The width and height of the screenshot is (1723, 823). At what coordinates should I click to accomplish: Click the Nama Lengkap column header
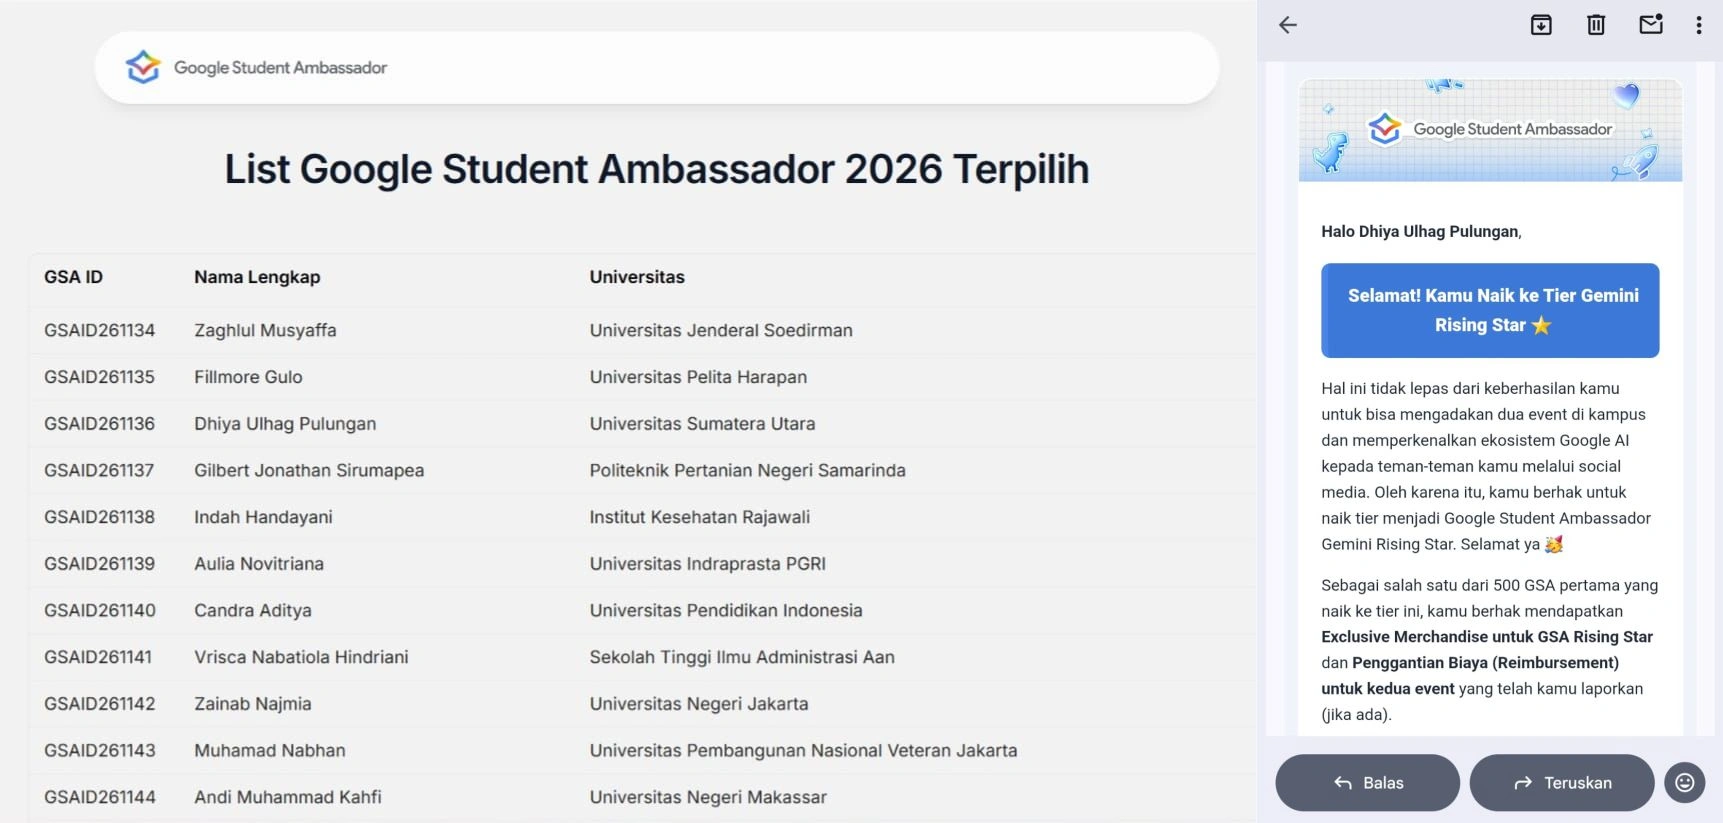pos(257,277)
